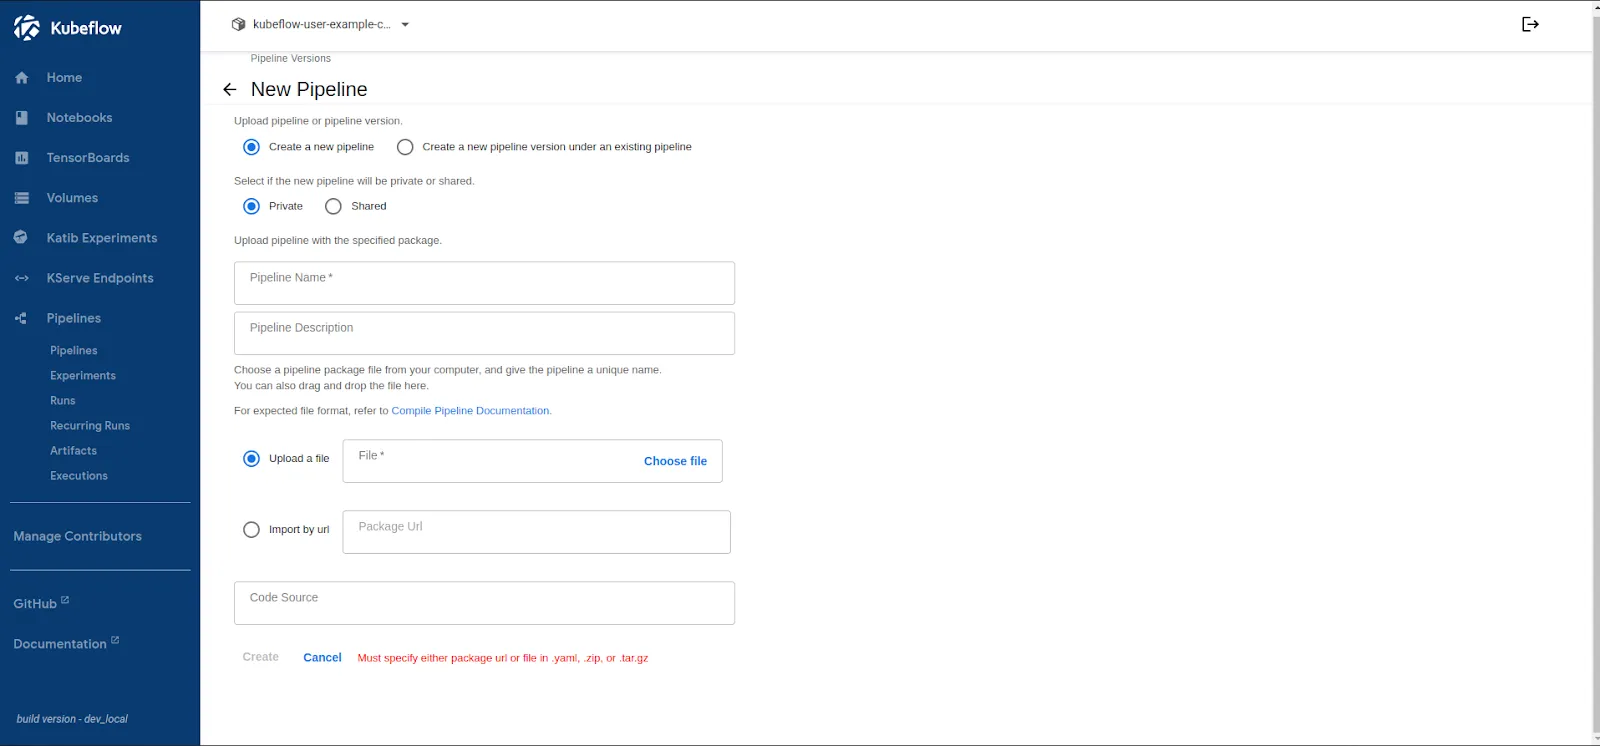
Task: Click the KServe Endpoints arrows icon
Action: click(x=22, y=278)
